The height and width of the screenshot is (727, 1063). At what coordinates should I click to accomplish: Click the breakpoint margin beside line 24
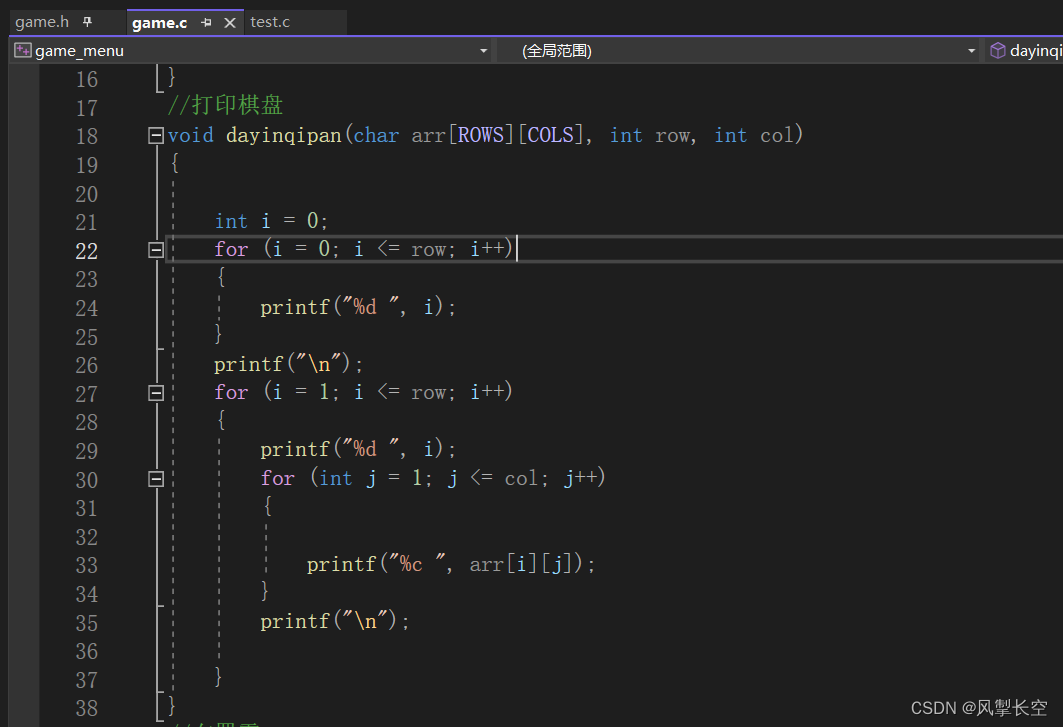(23, 308)
